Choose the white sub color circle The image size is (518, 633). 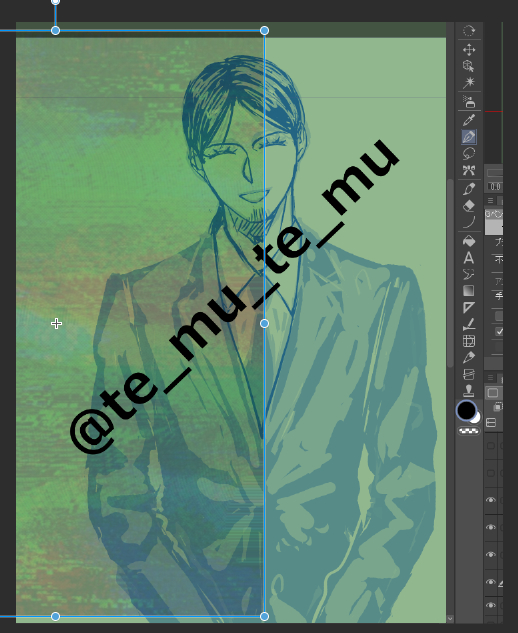[477, 418]
